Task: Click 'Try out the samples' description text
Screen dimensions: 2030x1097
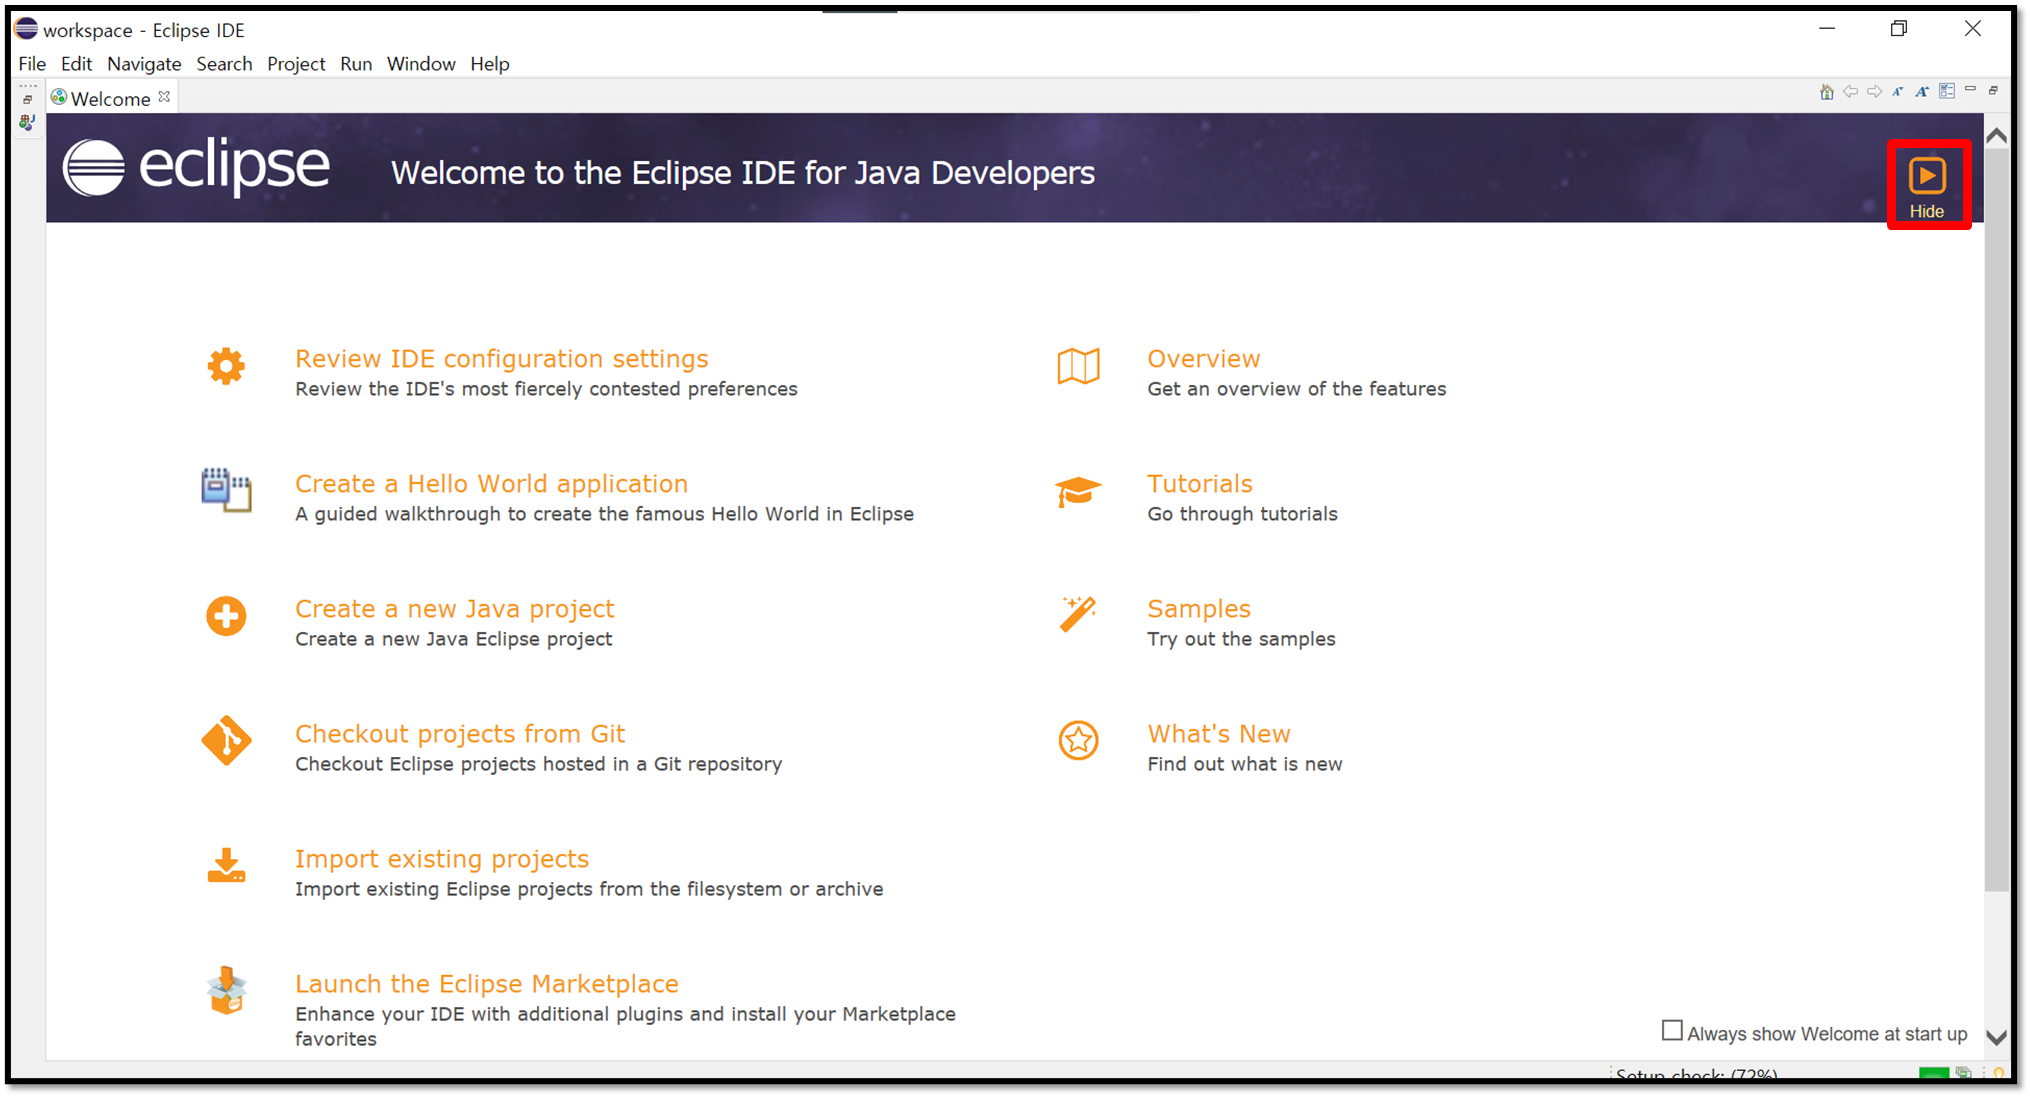Action: pos(1241,639)
